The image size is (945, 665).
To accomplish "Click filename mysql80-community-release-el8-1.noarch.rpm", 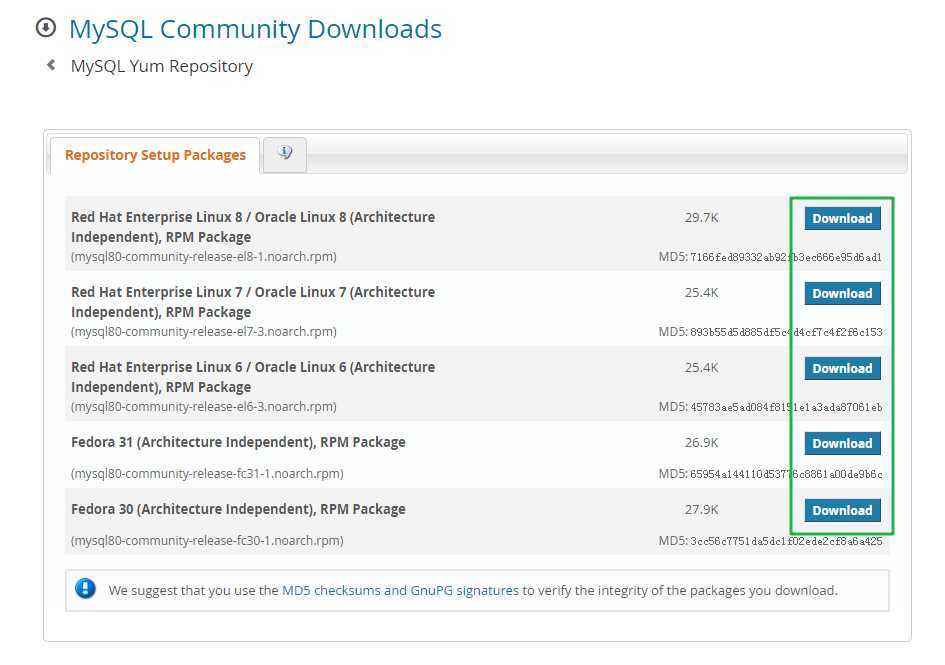I will coord(204,257).
